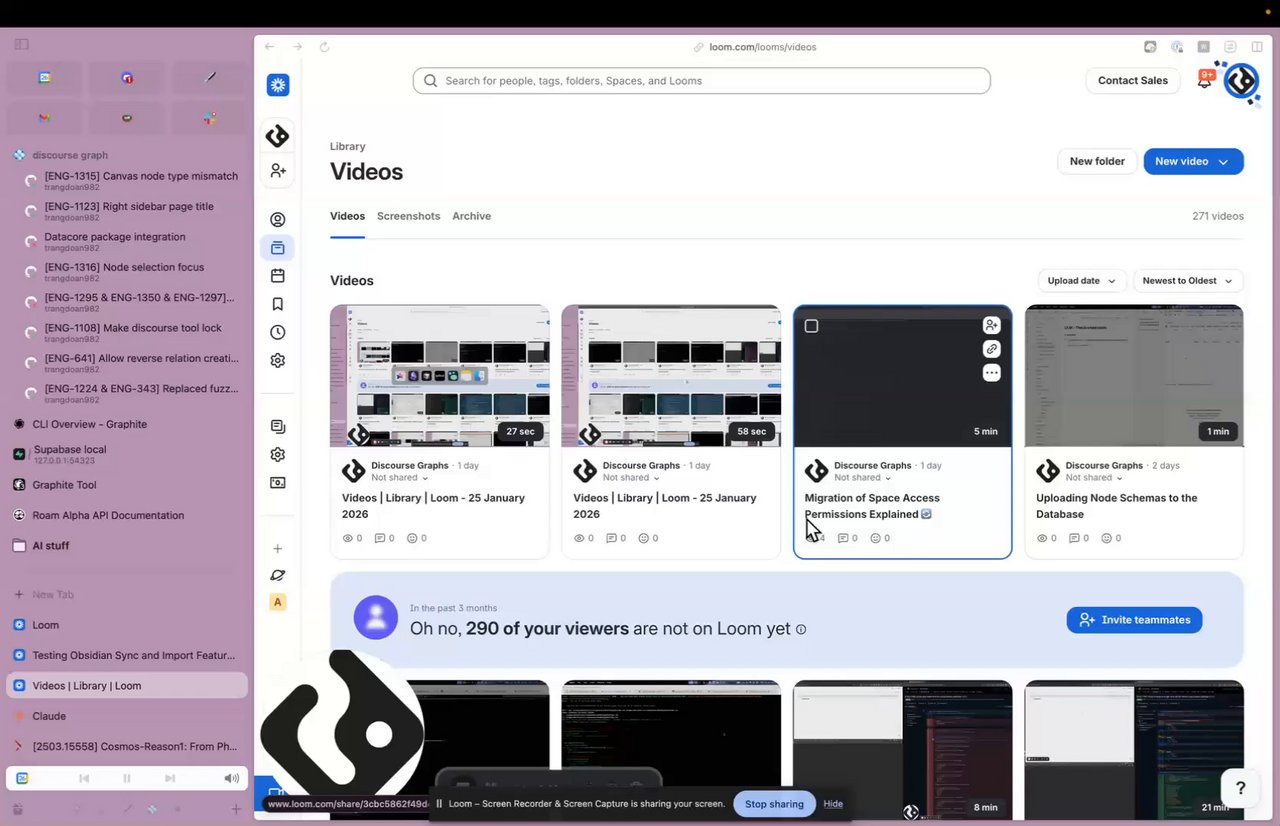
Task: Open the upper gear icon in Loom sidebar
Action: (x=278, y=360)
